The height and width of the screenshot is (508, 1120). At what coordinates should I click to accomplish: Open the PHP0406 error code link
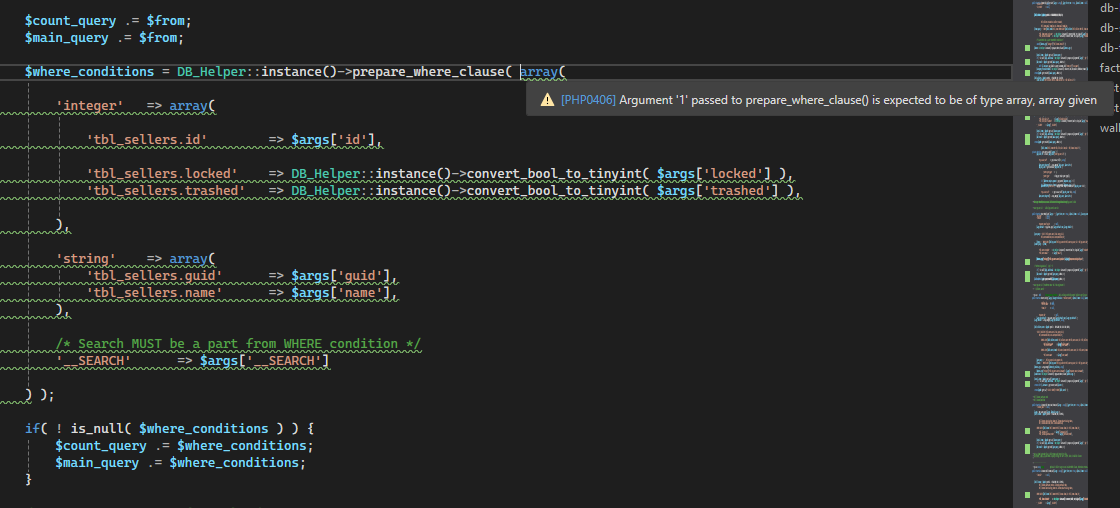588,100
